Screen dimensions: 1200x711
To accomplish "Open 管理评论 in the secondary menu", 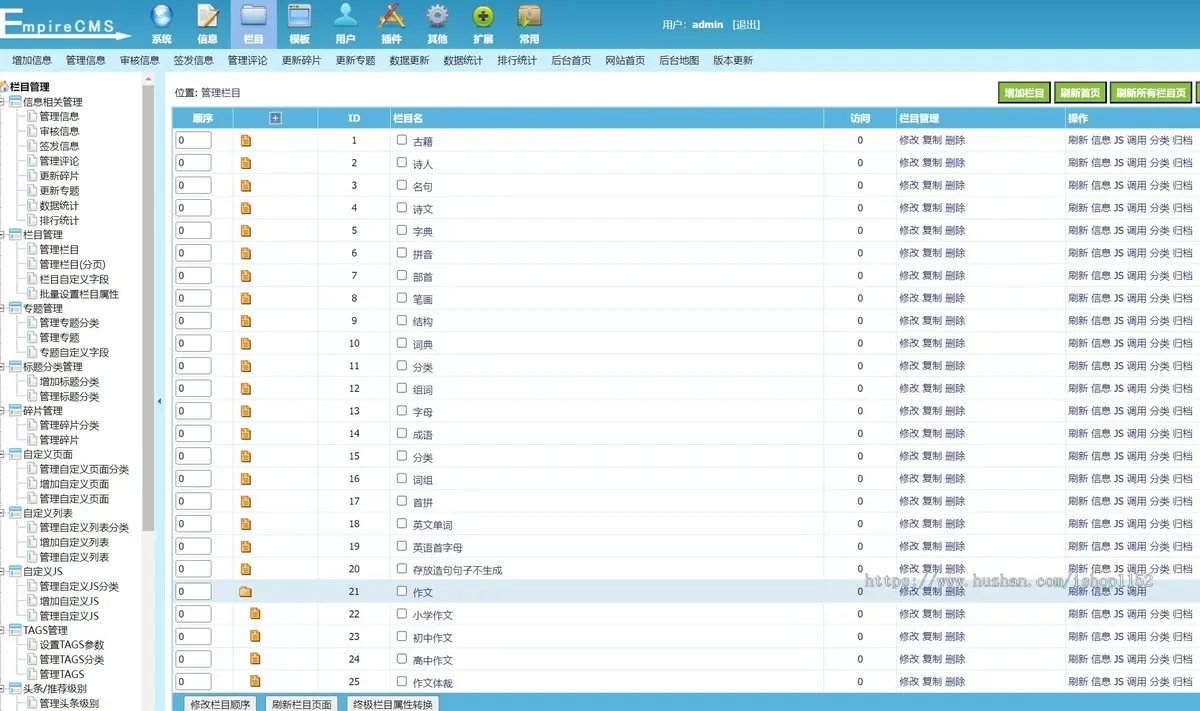I will point(247,60).
